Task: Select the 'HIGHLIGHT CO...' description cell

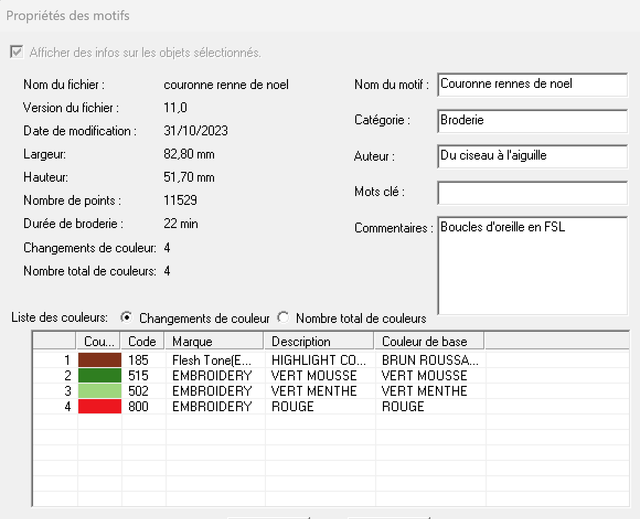Action: coord(320,359)
